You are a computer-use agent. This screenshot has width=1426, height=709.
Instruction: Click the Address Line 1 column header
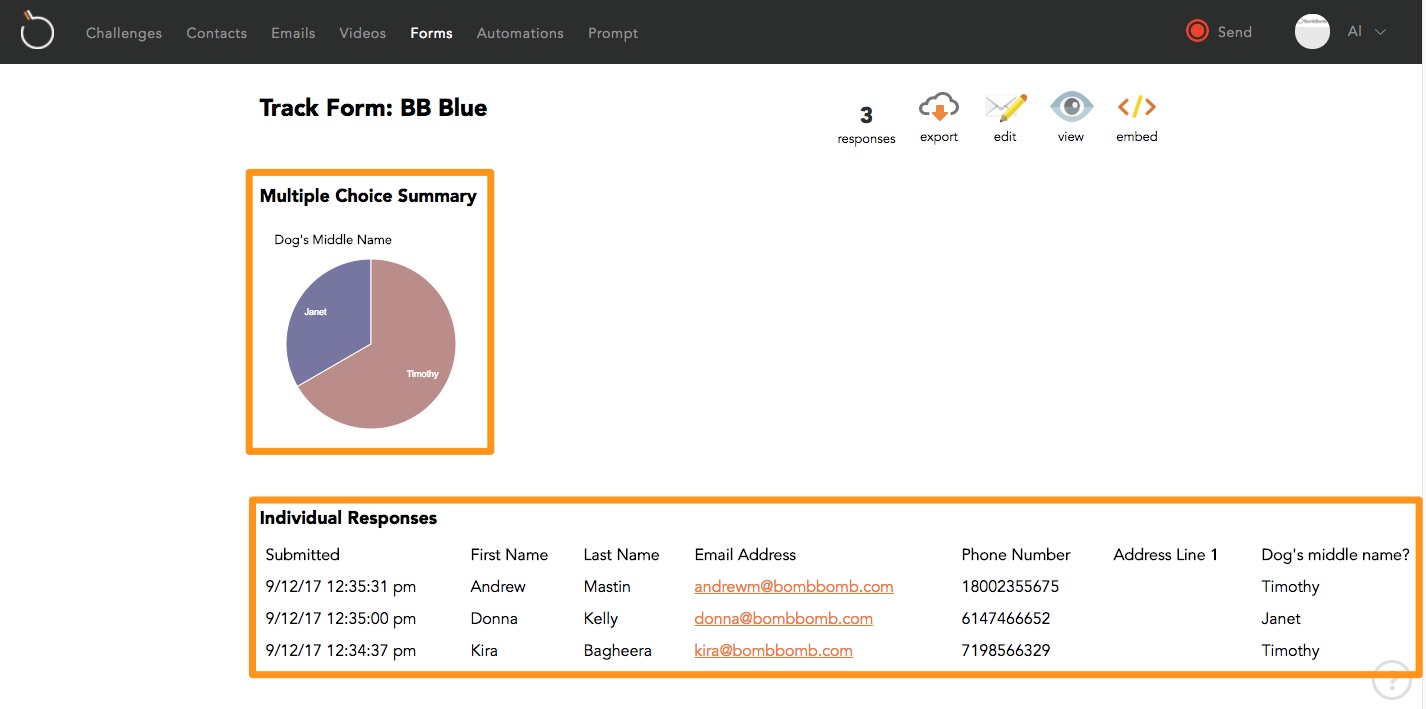[x=1165, y=555]
